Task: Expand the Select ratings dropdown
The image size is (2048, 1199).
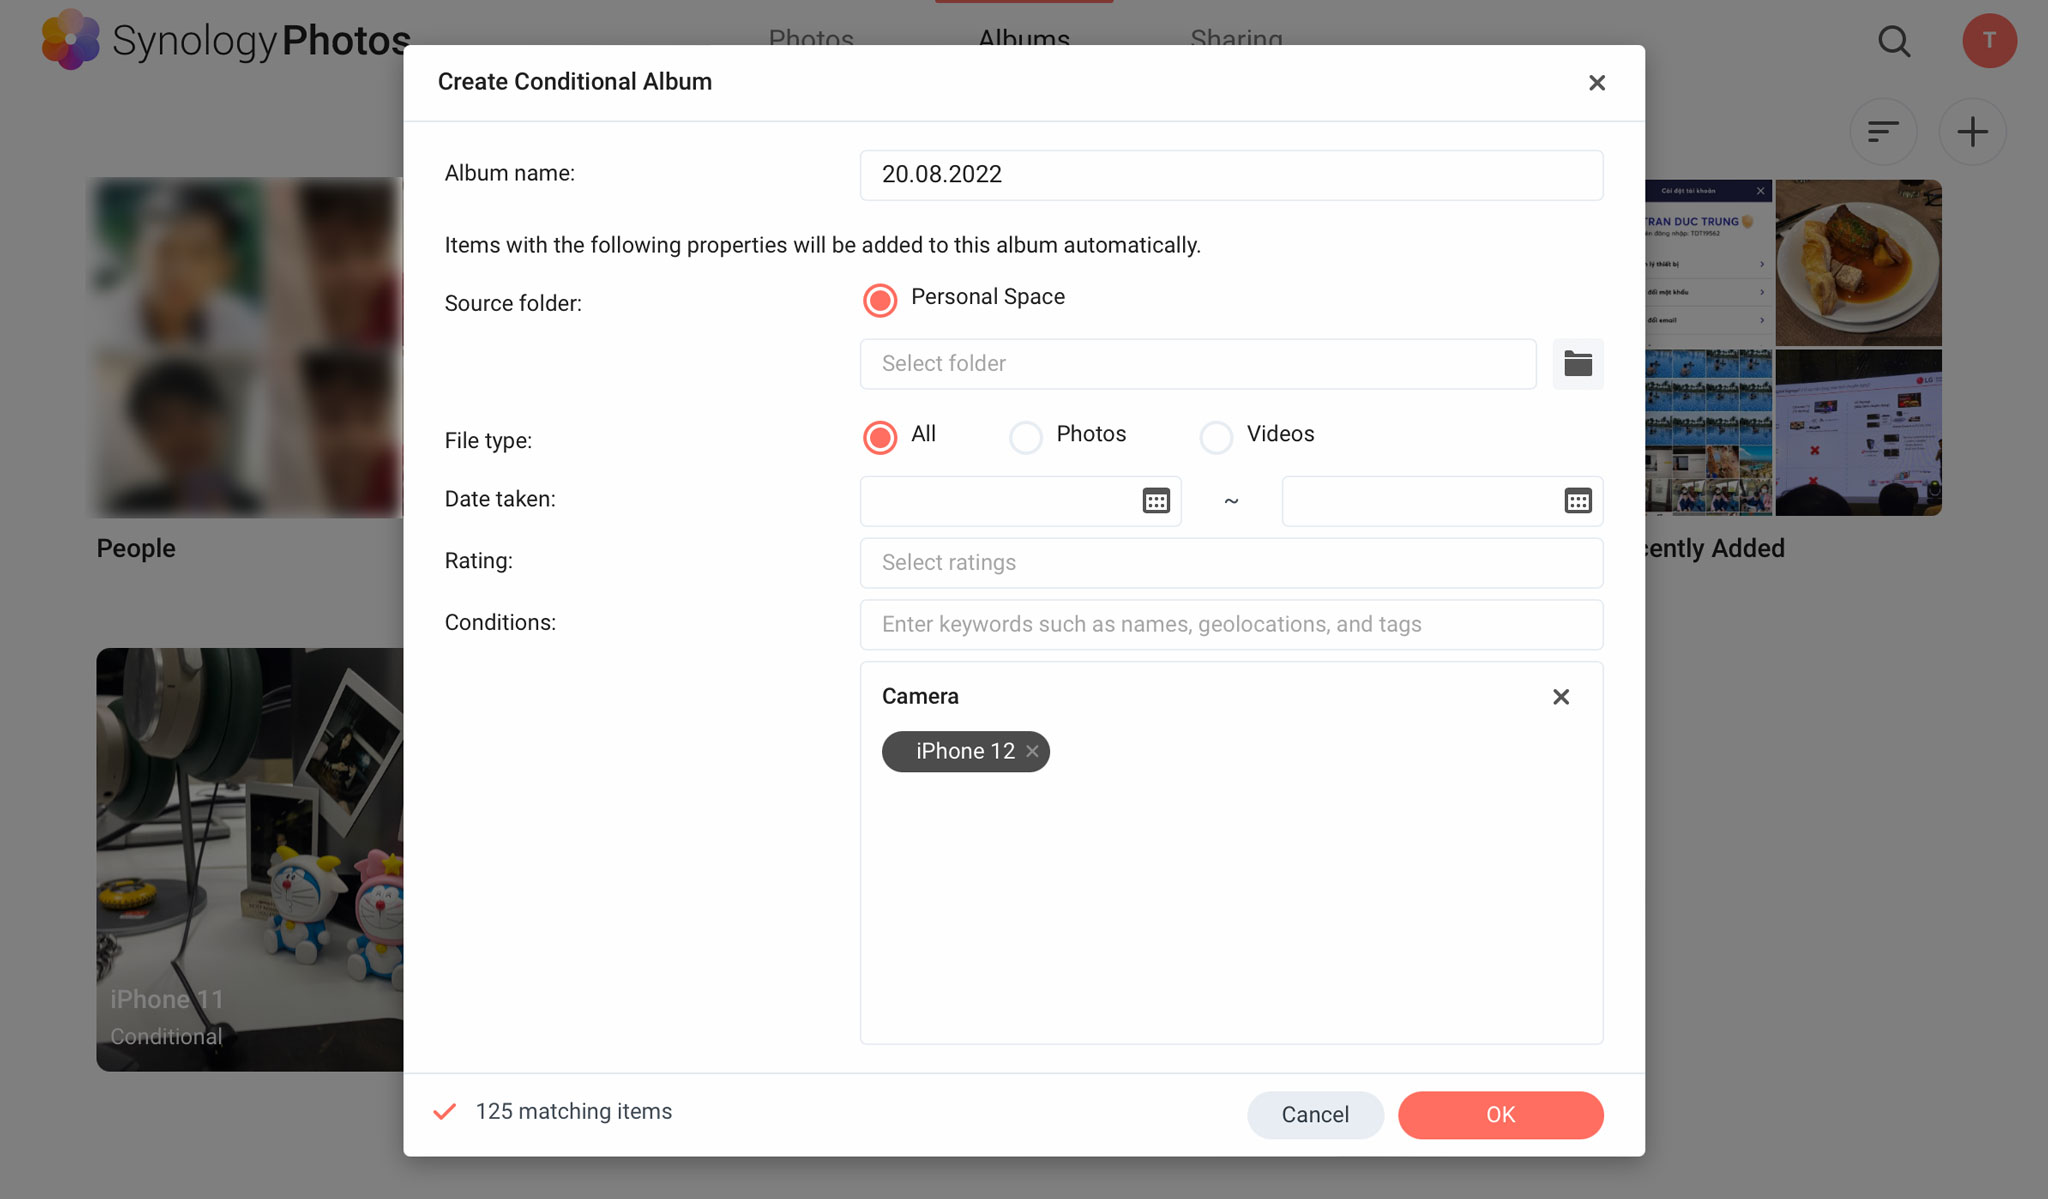Action: (x=1232, y=561)
